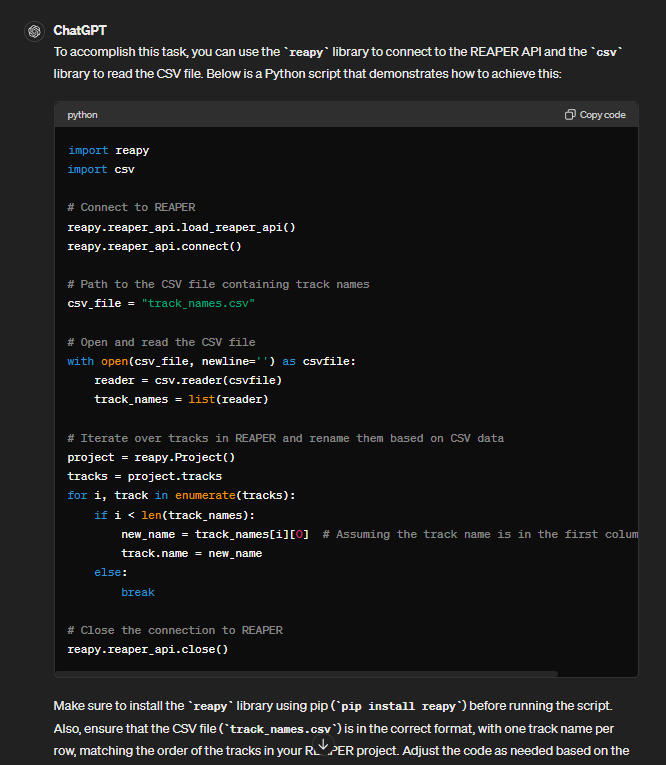The height and width of the screenshot is (765, 666).
Task: Click the 'break' keyword in the code
Action: [138, 592]
